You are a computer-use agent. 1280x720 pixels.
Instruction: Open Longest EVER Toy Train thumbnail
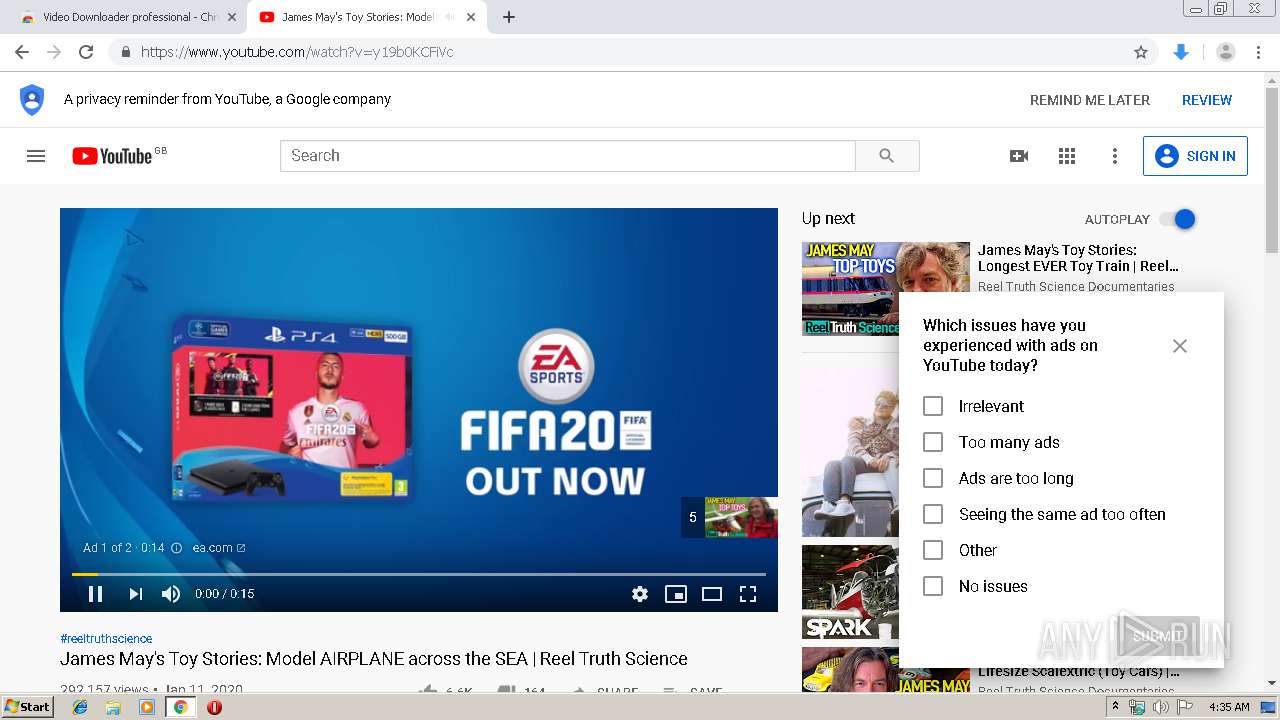click(x=886, y=289)
